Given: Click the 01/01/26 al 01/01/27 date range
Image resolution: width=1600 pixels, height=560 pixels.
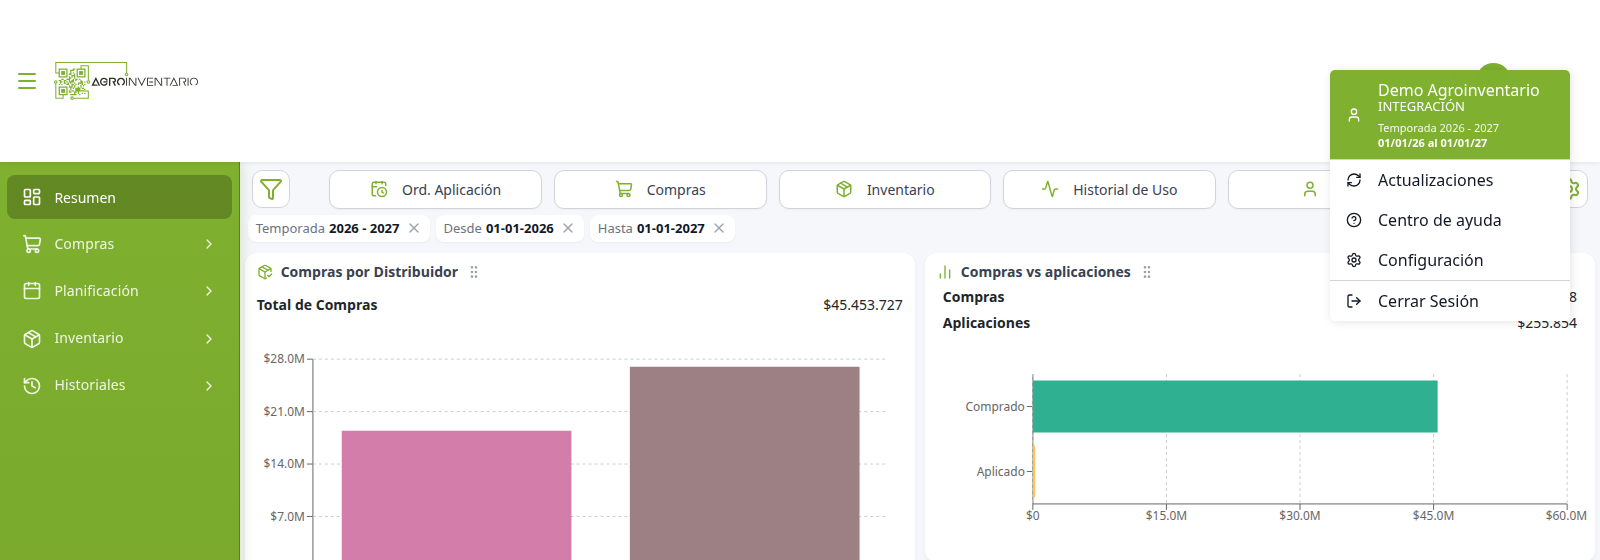Looking at the screenshot, I should tap(1432, 143).
